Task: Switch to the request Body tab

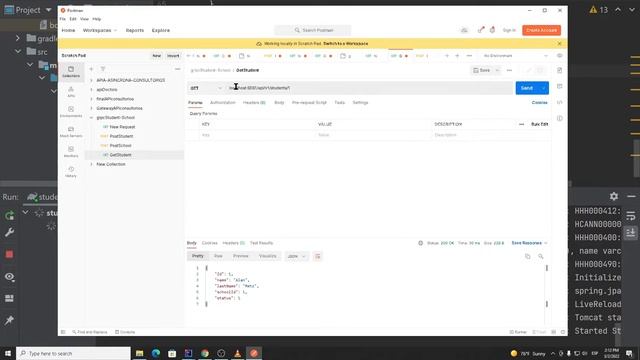Action: pos(279,102)
